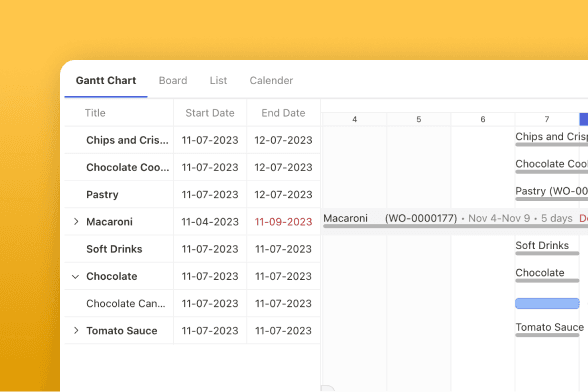Screen dimensions: 588x392
Task: Click the blue Chocolate Candy task bar
Action: (547, 303)
